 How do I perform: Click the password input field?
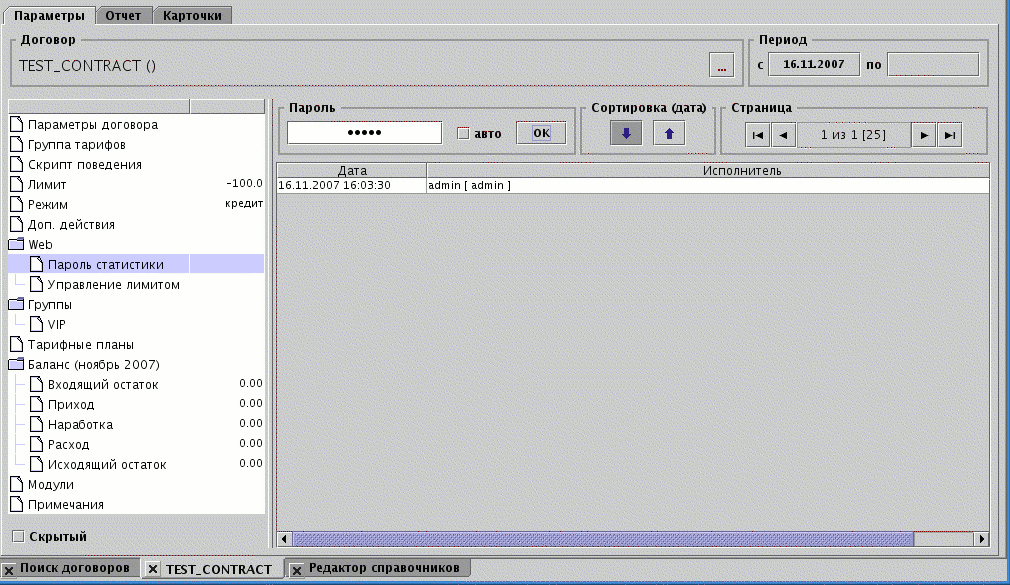364,133
